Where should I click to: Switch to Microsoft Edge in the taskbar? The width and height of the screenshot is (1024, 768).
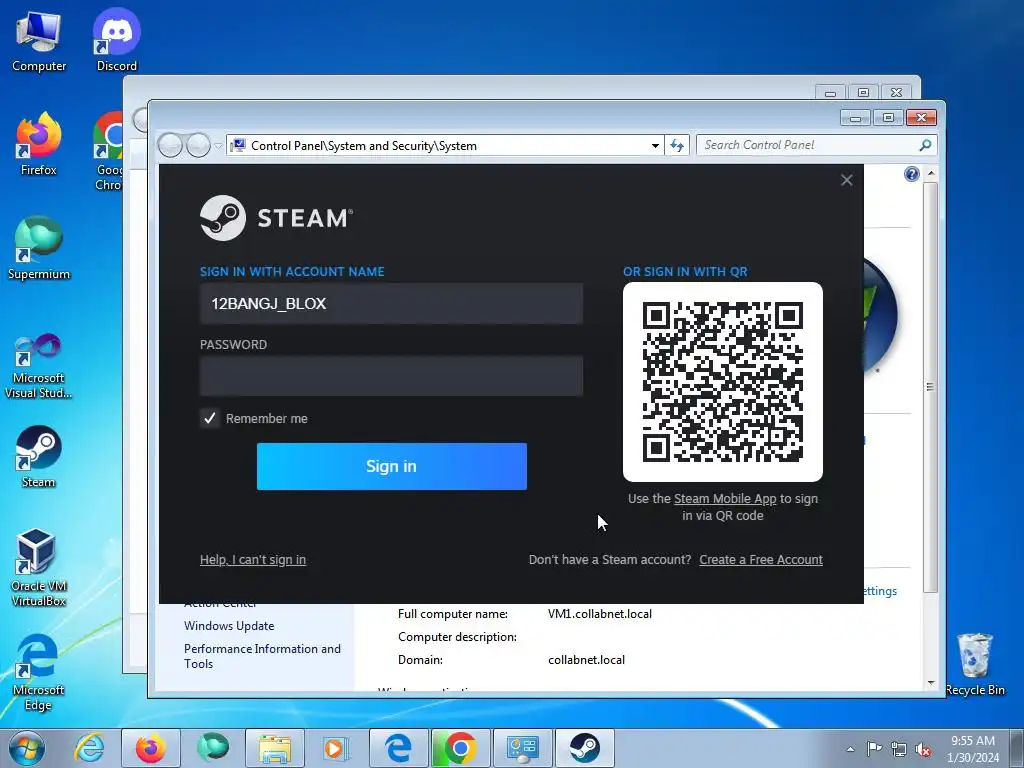pyautogui.click(x=398, y=748)
